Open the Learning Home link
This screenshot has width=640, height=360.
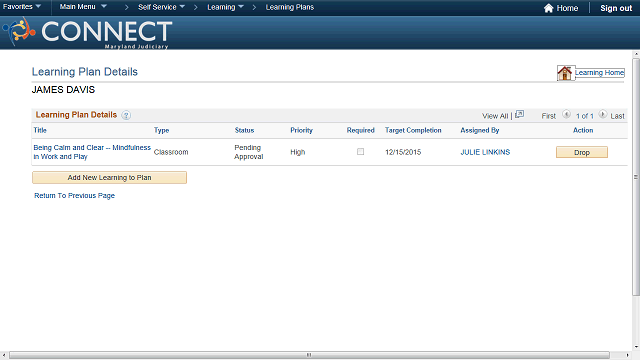pos(599,73)
